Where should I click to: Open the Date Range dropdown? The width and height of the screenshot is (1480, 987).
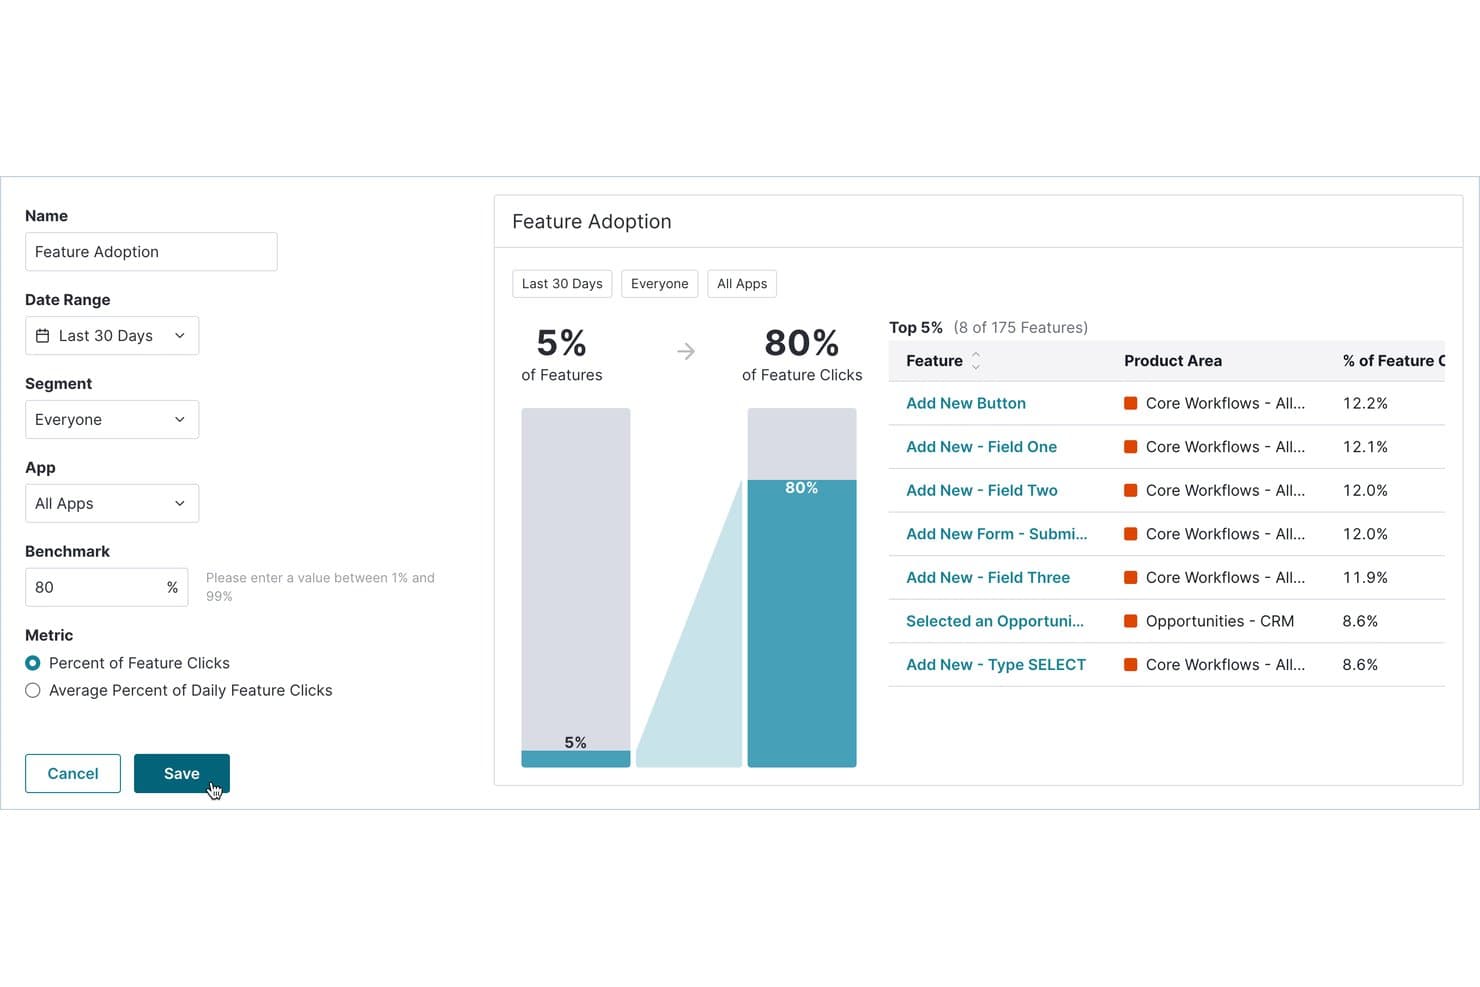click(x=112, y=336)
